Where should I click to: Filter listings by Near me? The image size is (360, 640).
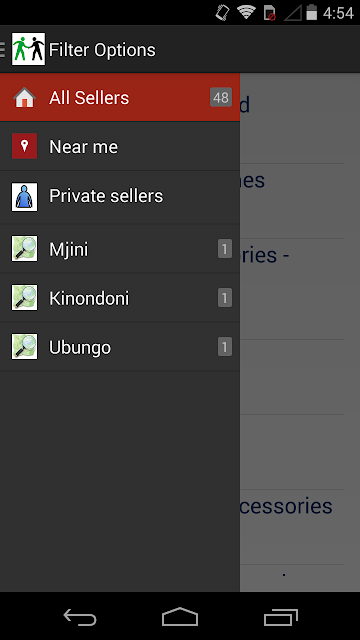120,146
